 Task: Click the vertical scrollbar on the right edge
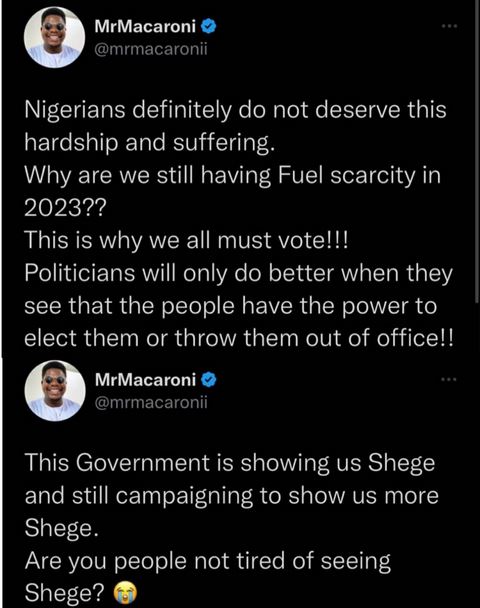477,151
